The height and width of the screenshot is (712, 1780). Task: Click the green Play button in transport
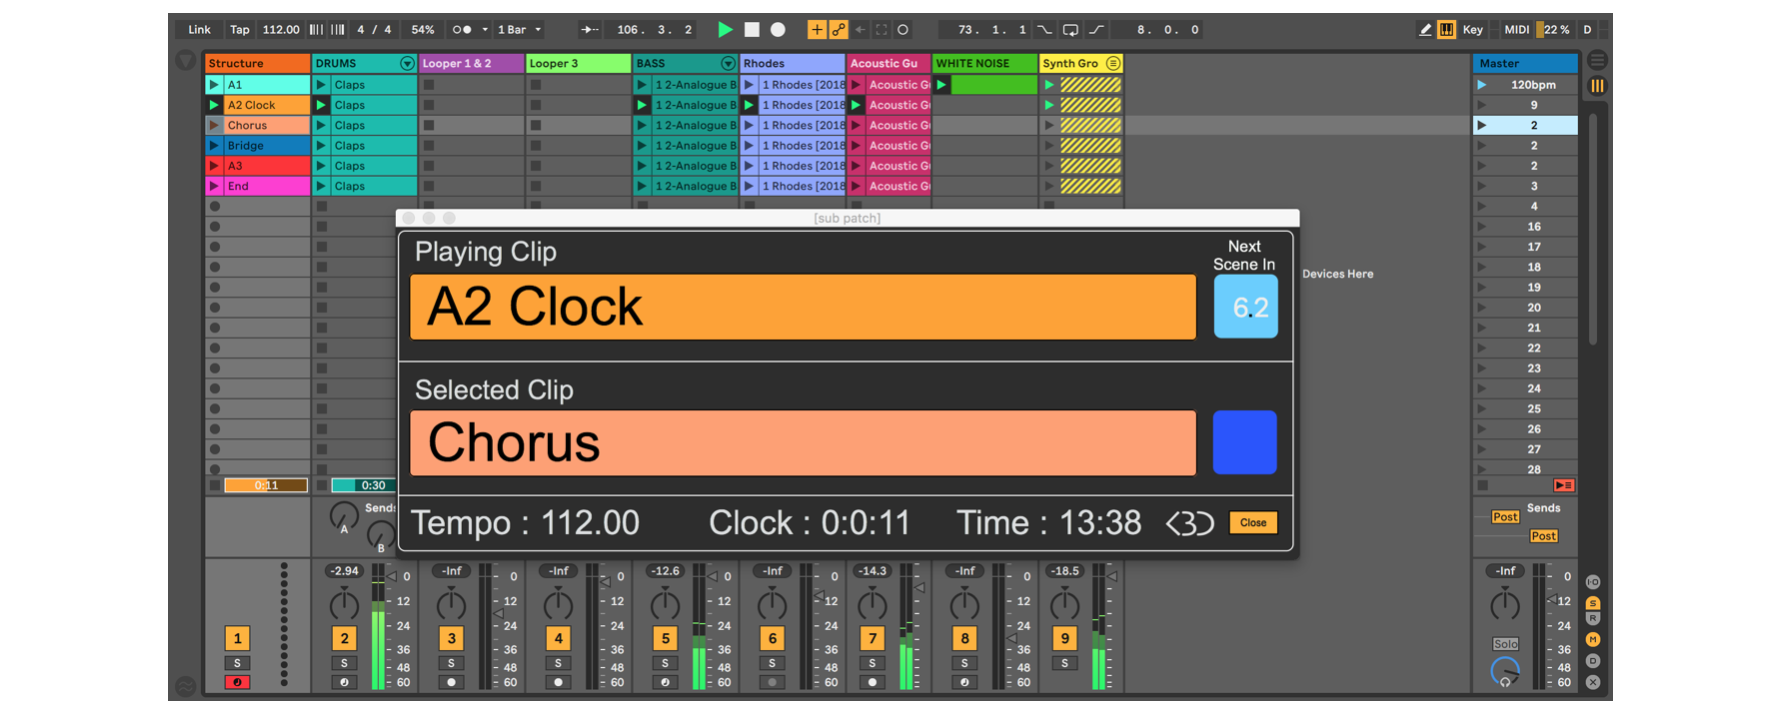point(725,30)
